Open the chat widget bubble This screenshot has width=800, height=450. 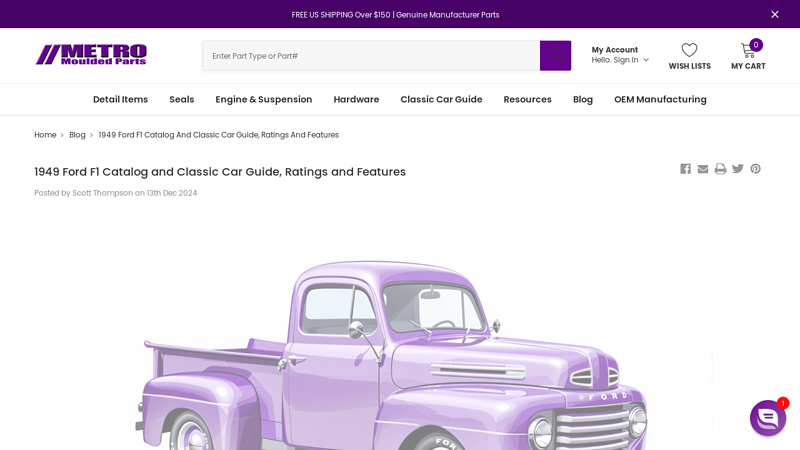click(767, 418)
